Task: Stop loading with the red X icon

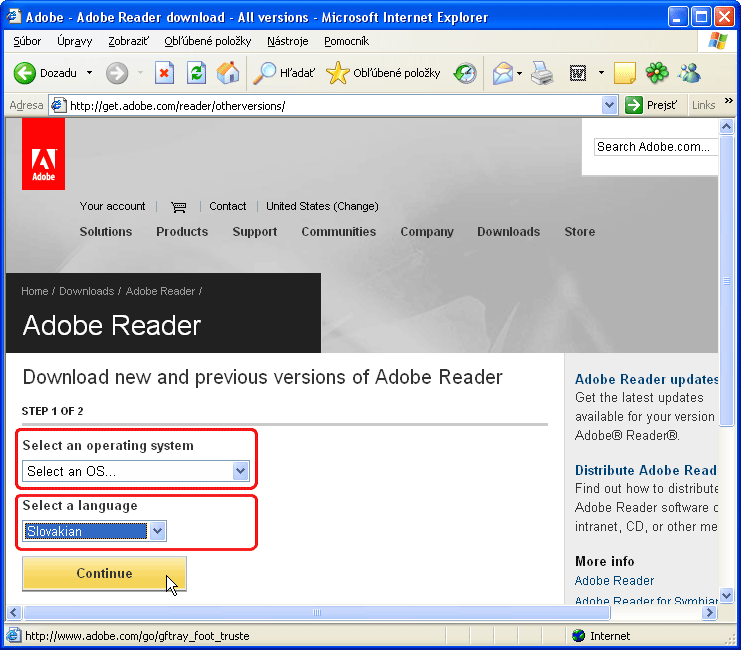Action: click(164, 73)
